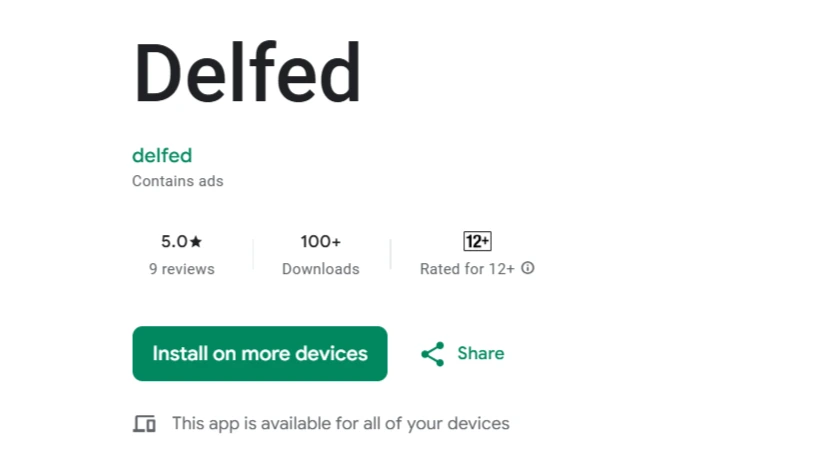Viewport: 826px width, 465px height.
Task: Click the Downloads label
Action: 320,269
